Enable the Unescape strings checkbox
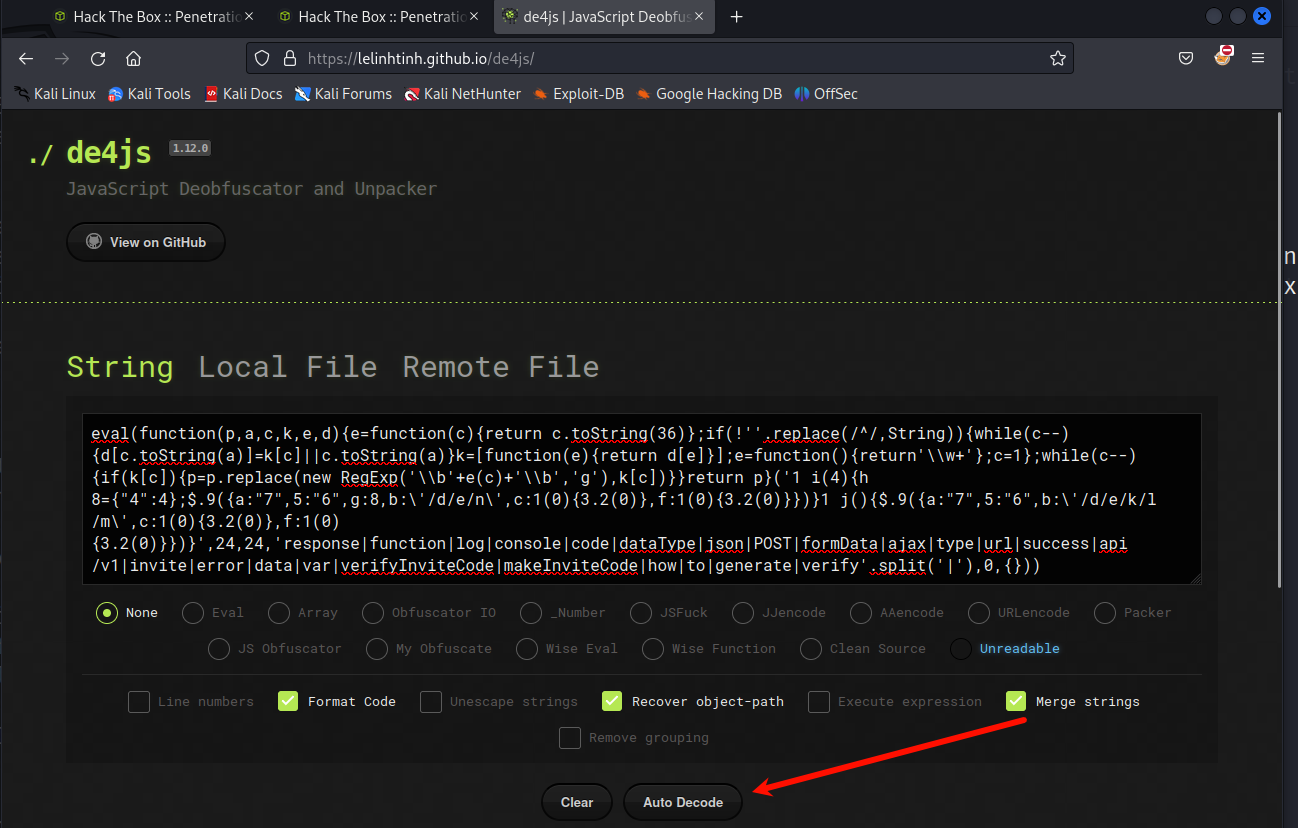 coord(431,701)
